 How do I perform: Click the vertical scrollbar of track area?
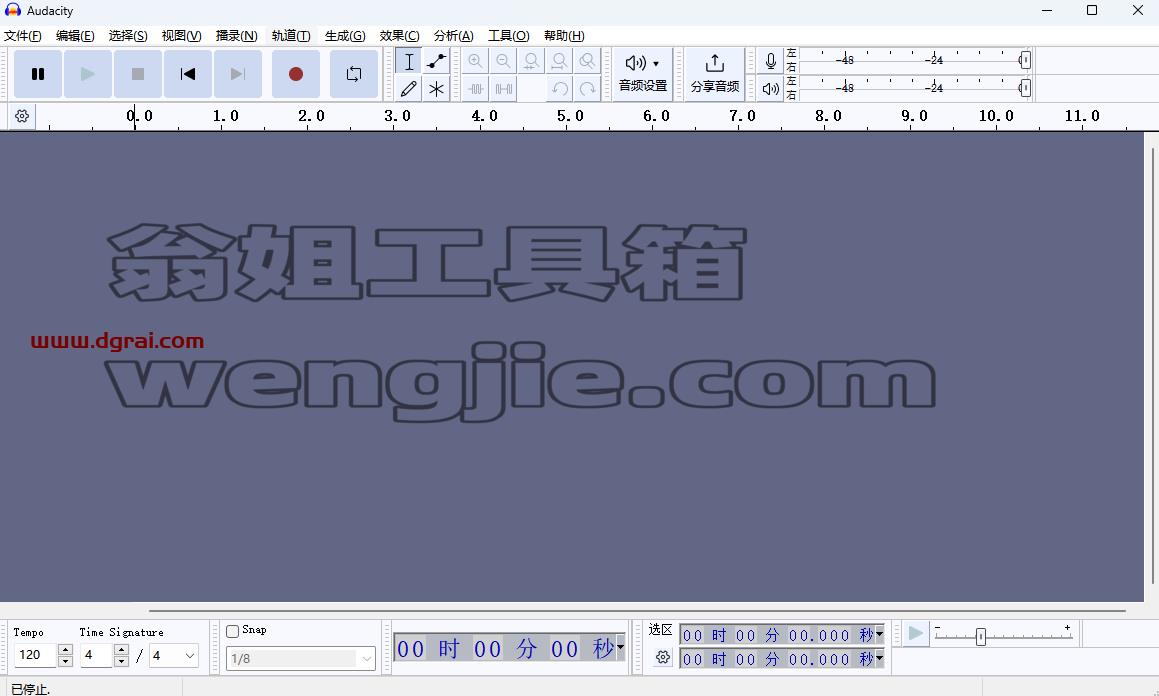click(1152, 366)
